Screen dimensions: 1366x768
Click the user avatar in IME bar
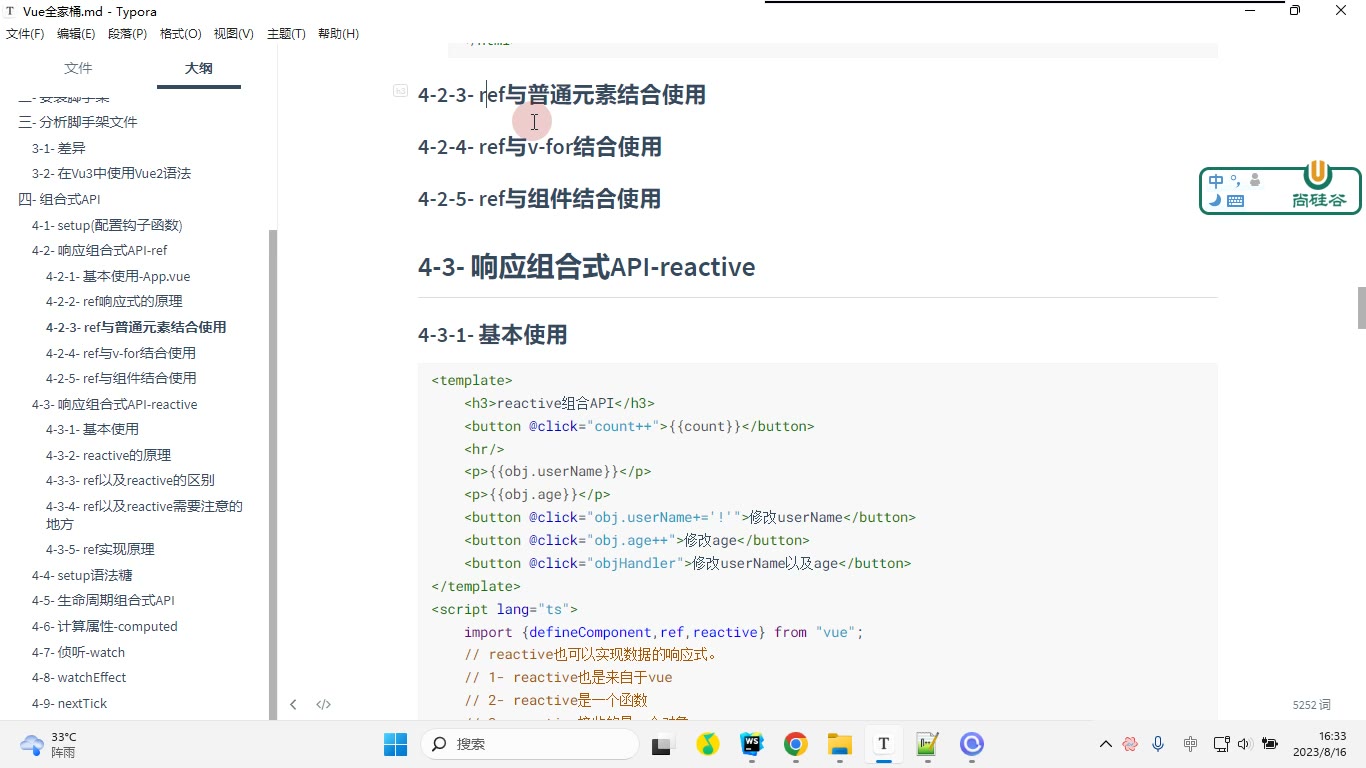pyautogui.click(x=1255, y=180)
